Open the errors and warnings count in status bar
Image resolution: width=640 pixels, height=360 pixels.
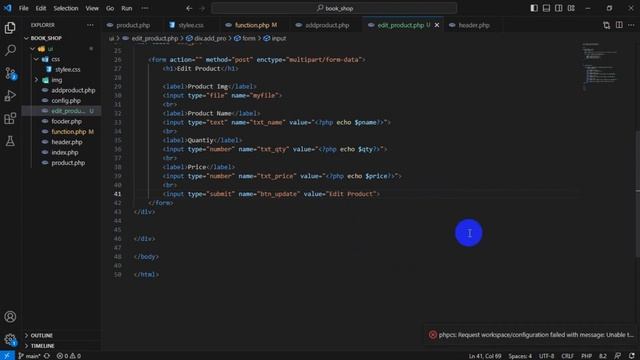[x=69, y=356]
